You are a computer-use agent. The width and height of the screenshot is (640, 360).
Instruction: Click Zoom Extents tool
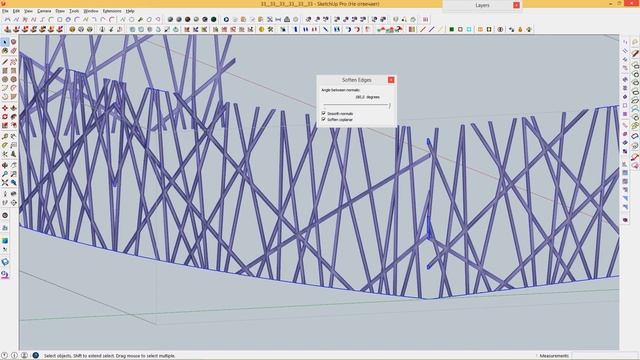click(x=5, y=183)
